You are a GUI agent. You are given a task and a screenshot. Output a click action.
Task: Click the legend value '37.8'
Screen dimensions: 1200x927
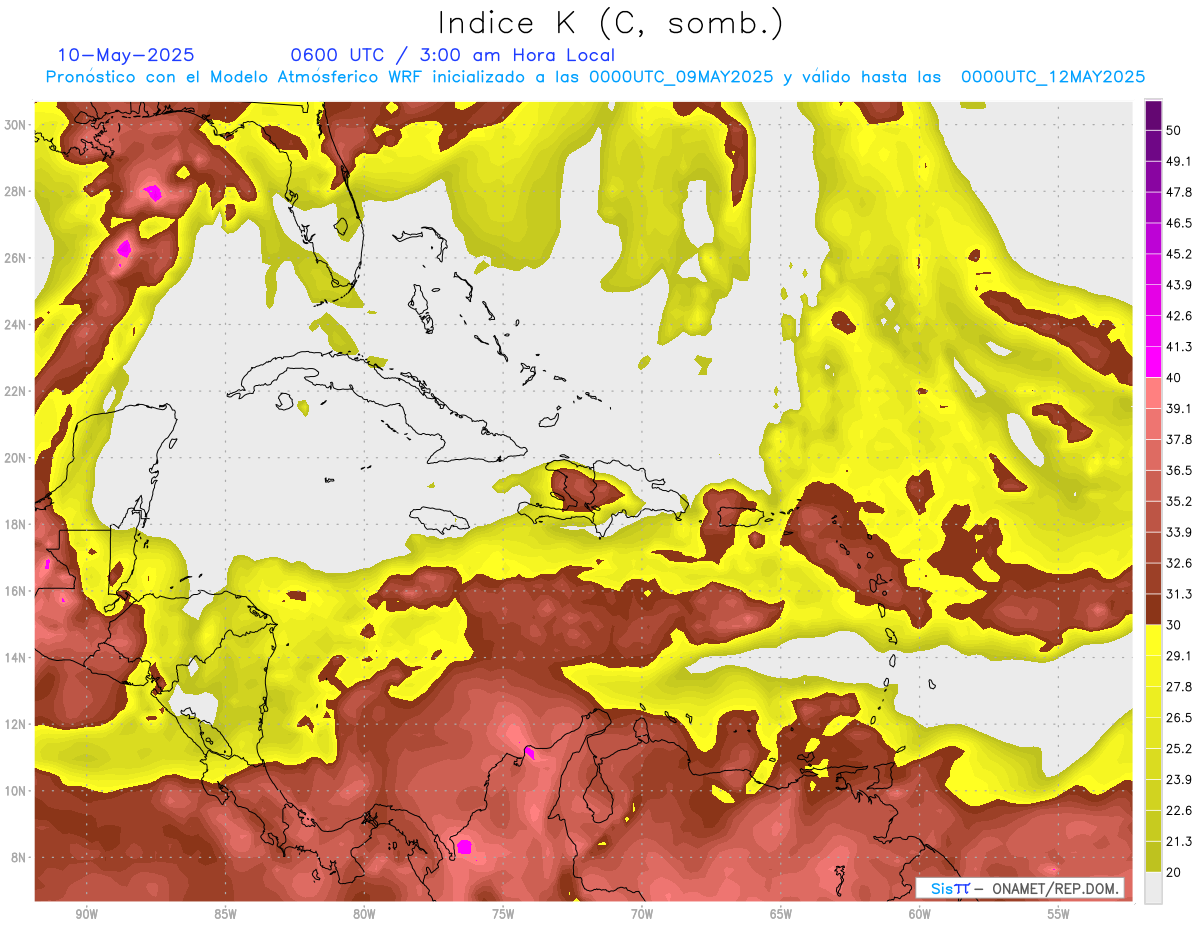[x=1179, y=439]
